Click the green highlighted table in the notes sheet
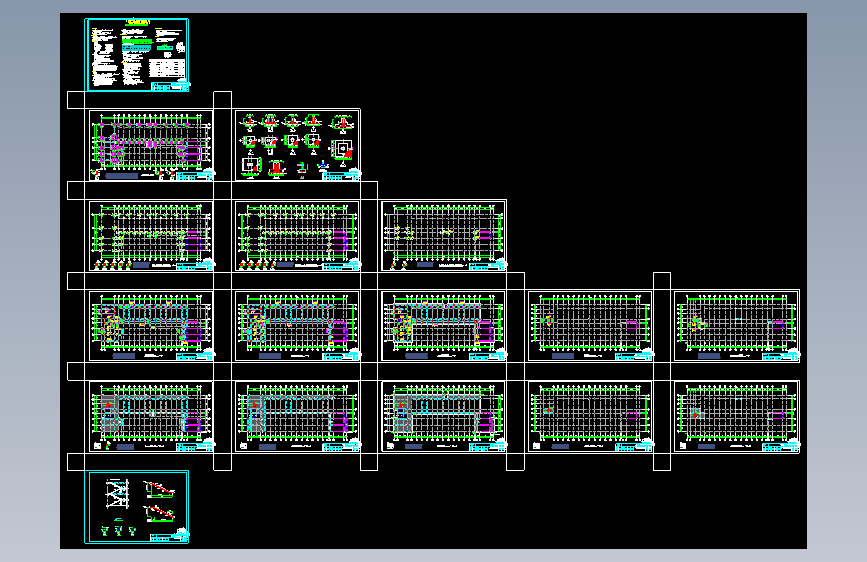Screen dimensions: 867x562 tap(136, 41)
